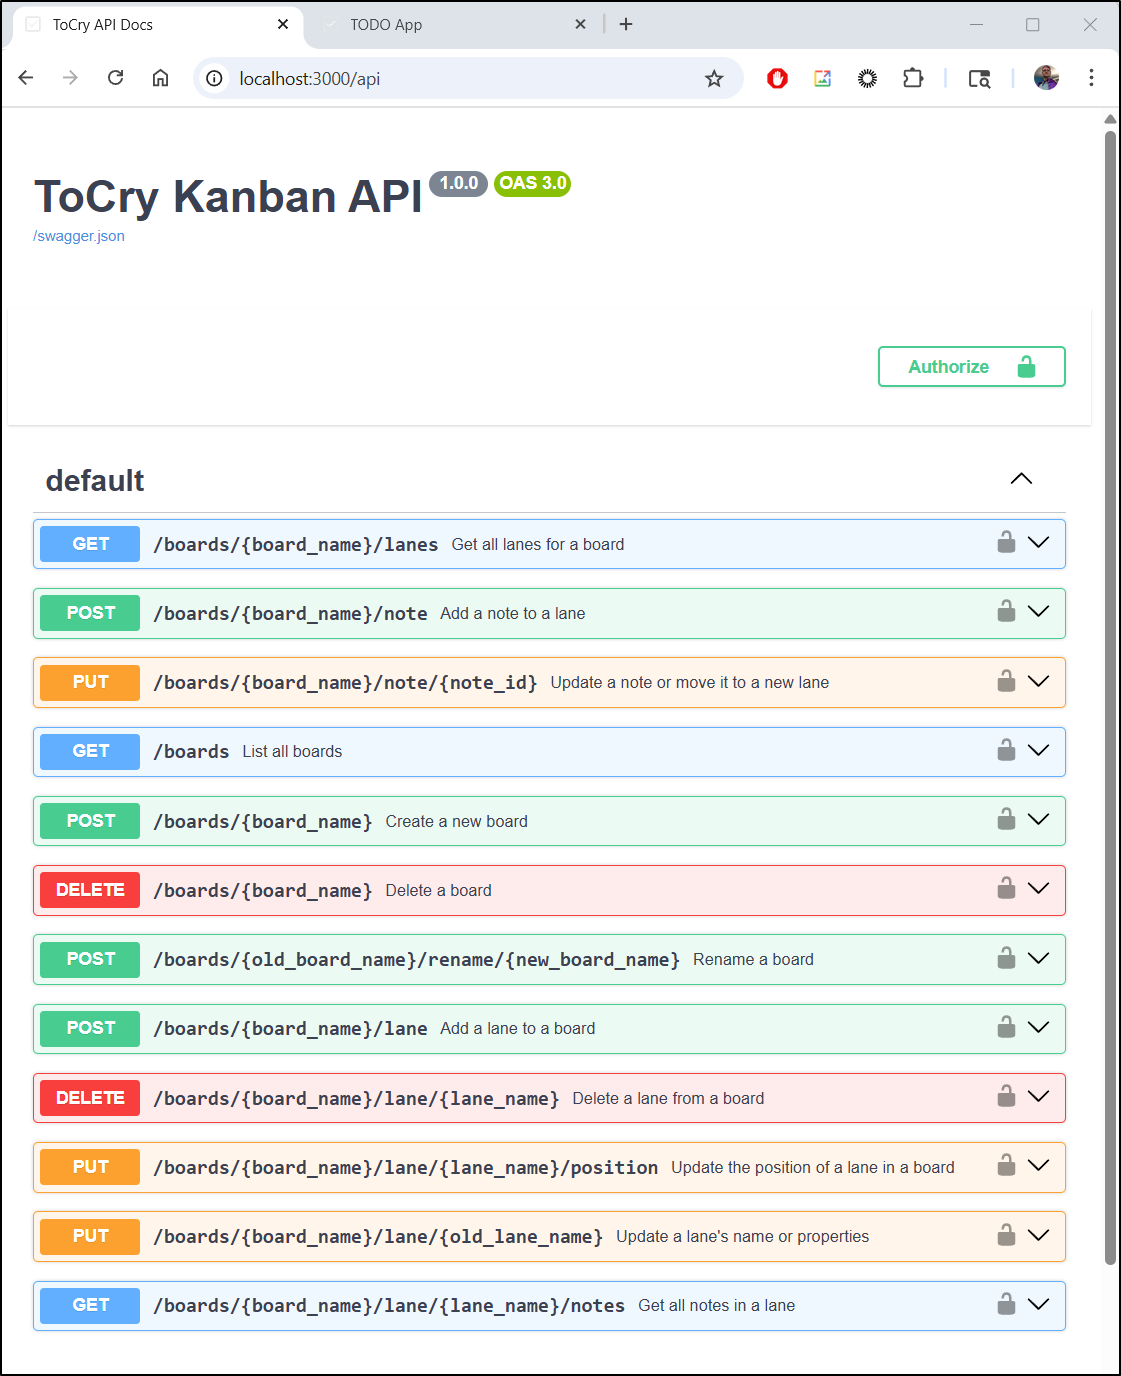Image resolution: width=1121 pixels, height=1376 pixels.
Task: Click the red ad blocker extension icon
Action: click(x=777, y=78)
